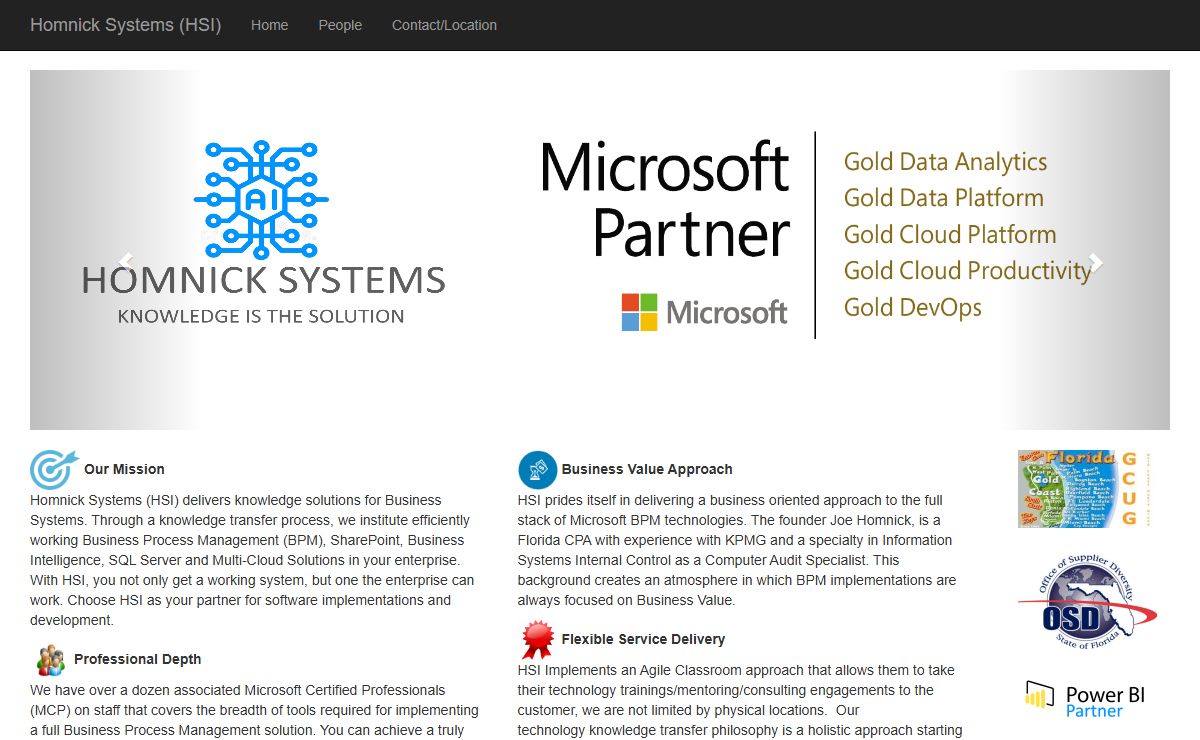The image size is (1200, 740).
Task: Open the People page in navbar
Action: [x=340, y=25]
